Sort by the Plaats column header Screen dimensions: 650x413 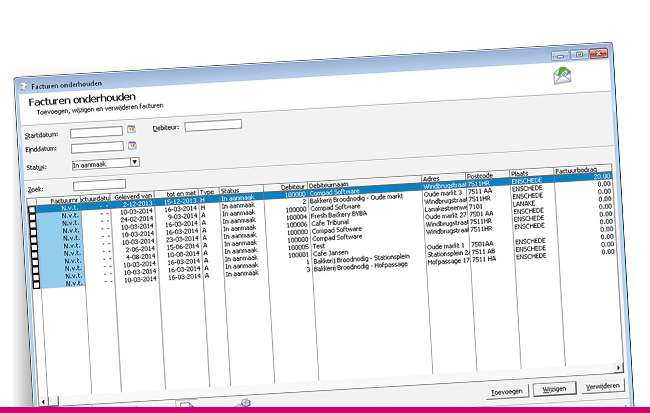tap(531, 173)
